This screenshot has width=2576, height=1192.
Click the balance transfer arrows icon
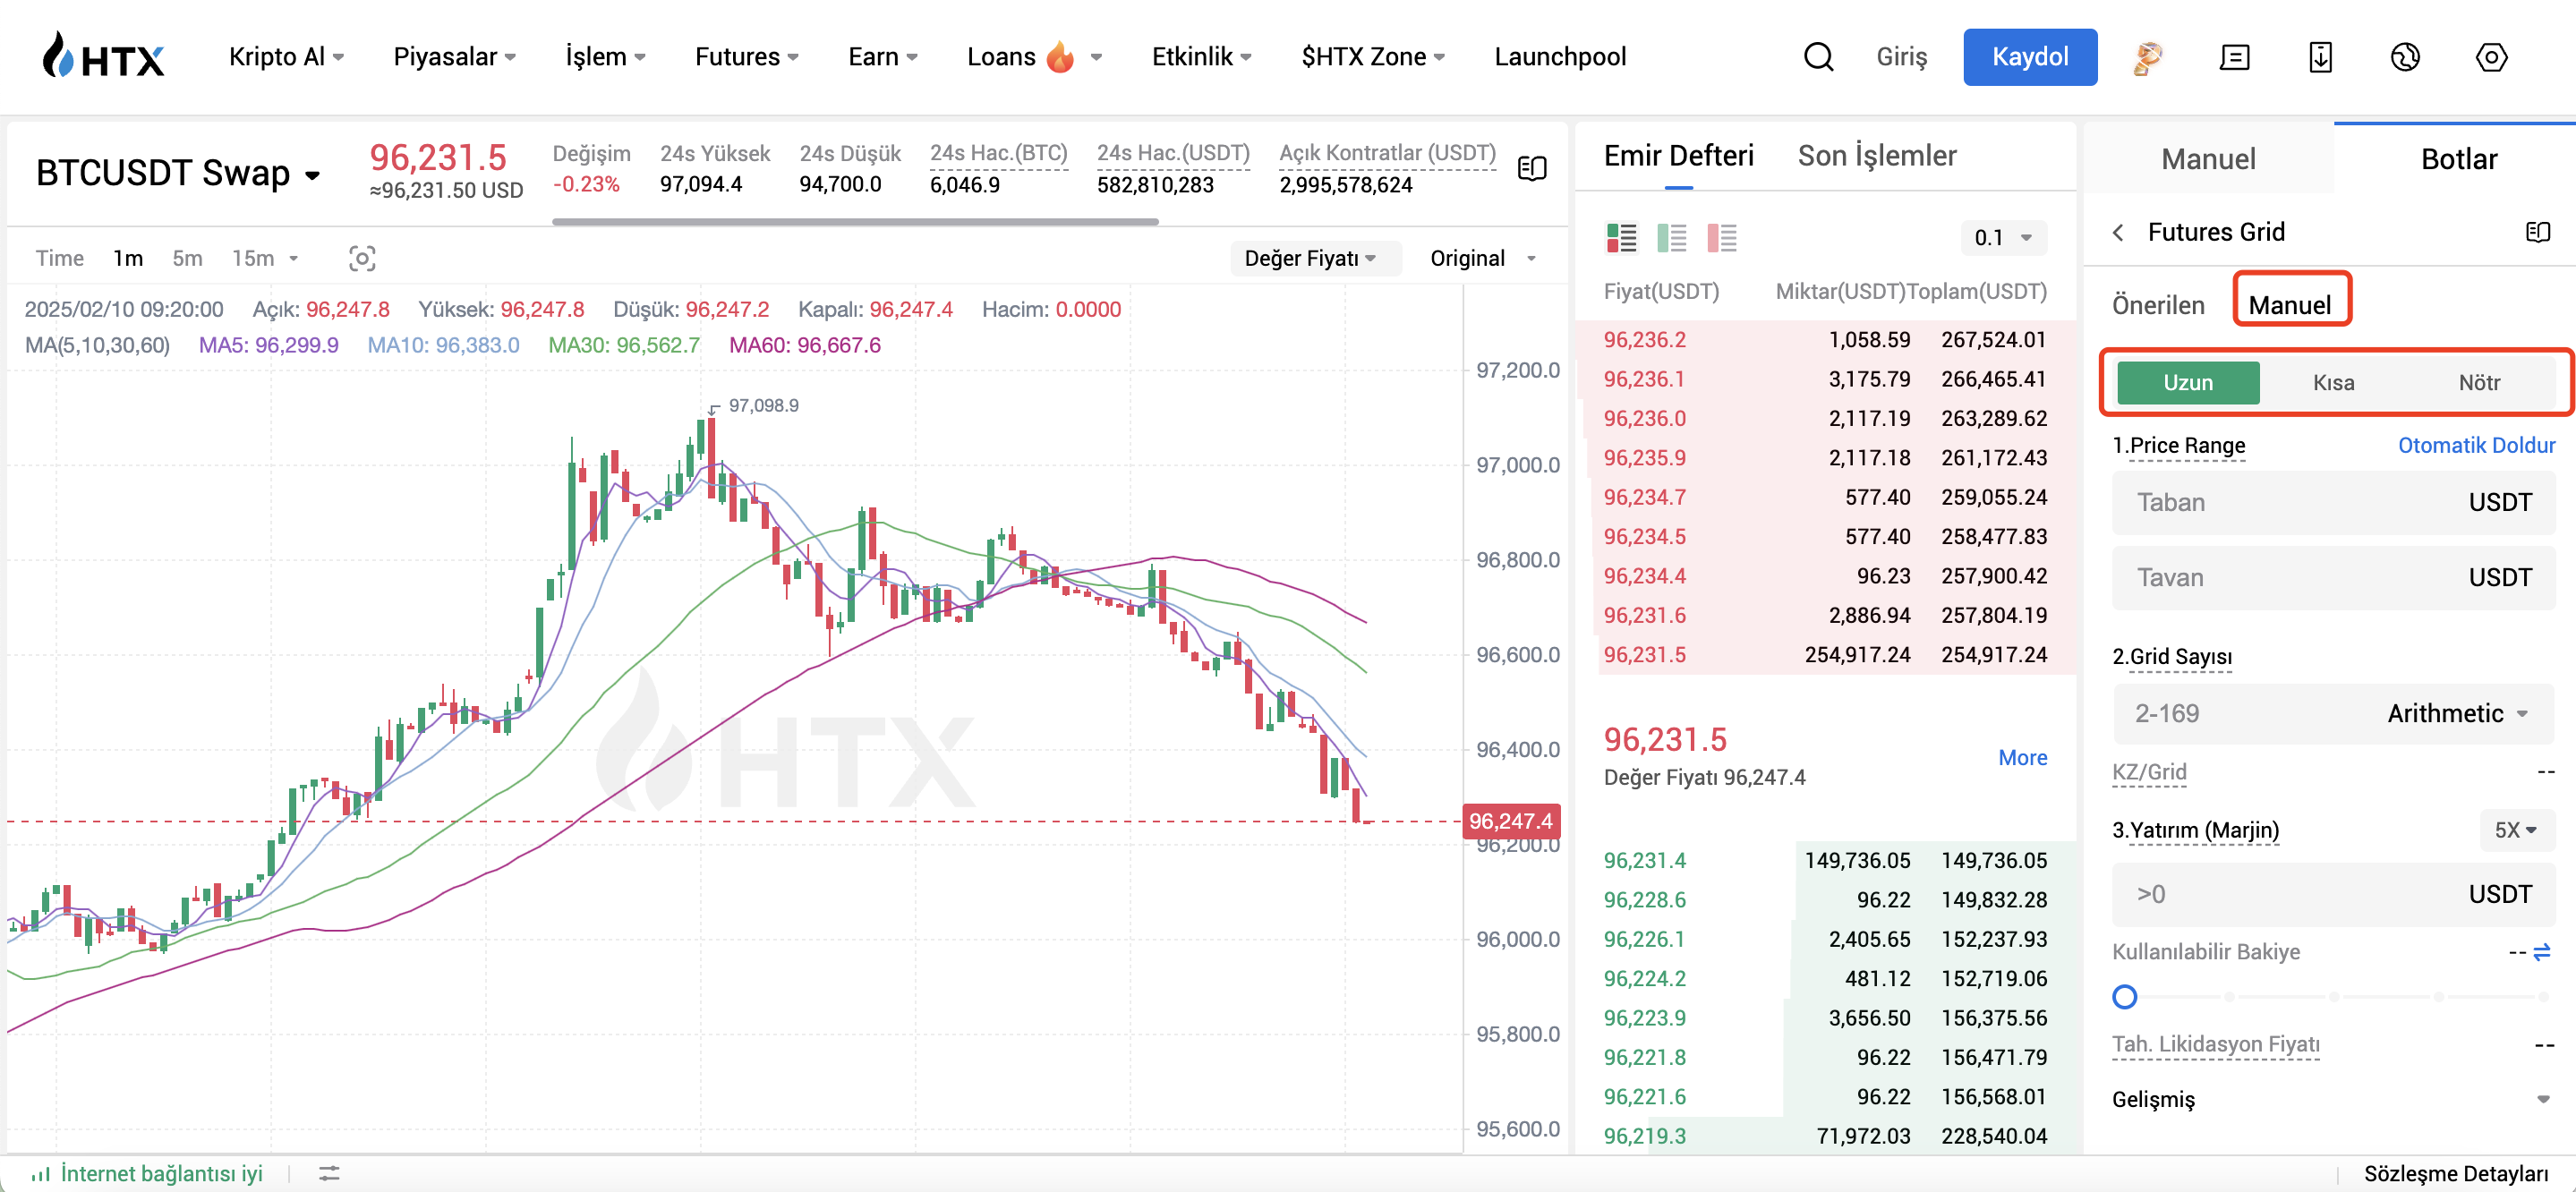(2541, 952)
